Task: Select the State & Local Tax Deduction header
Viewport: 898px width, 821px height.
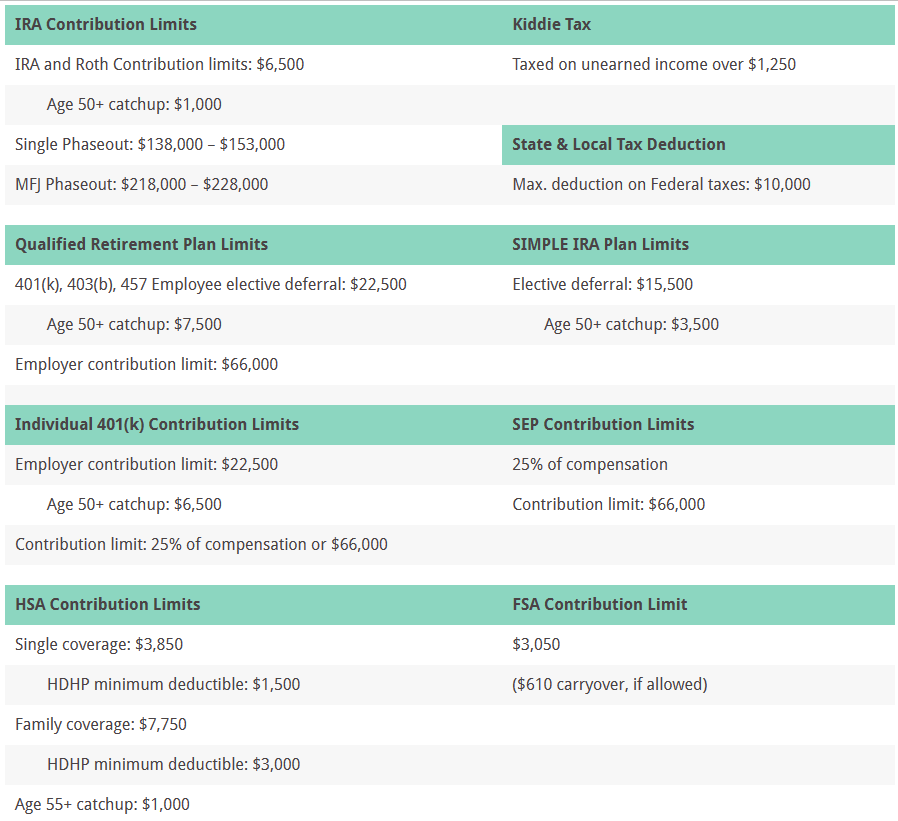Action: tap(618, 144)
